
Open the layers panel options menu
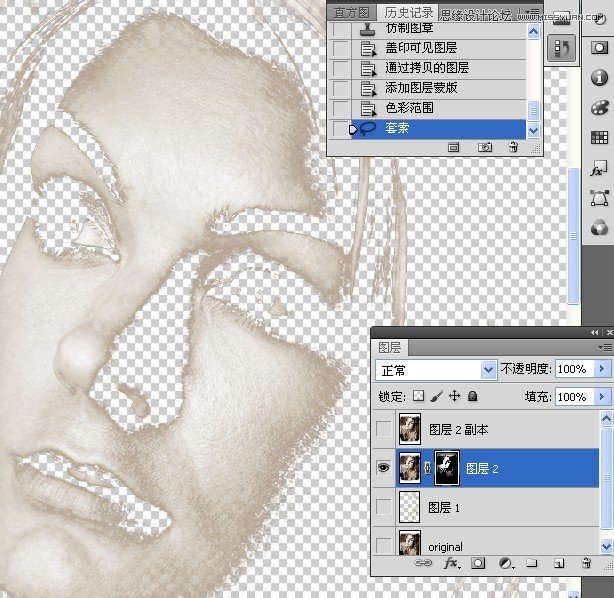tap(605, 347)
